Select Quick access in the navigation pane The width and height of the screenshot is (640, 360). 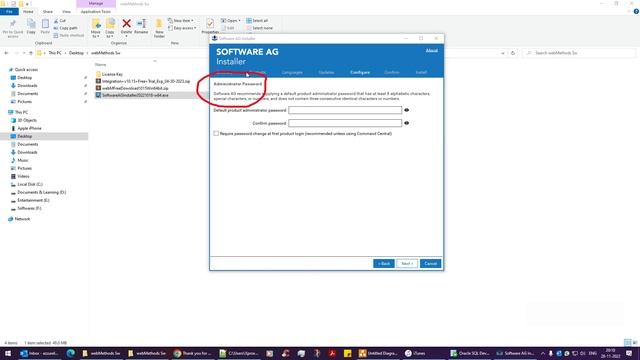click(x=26, y=70)
